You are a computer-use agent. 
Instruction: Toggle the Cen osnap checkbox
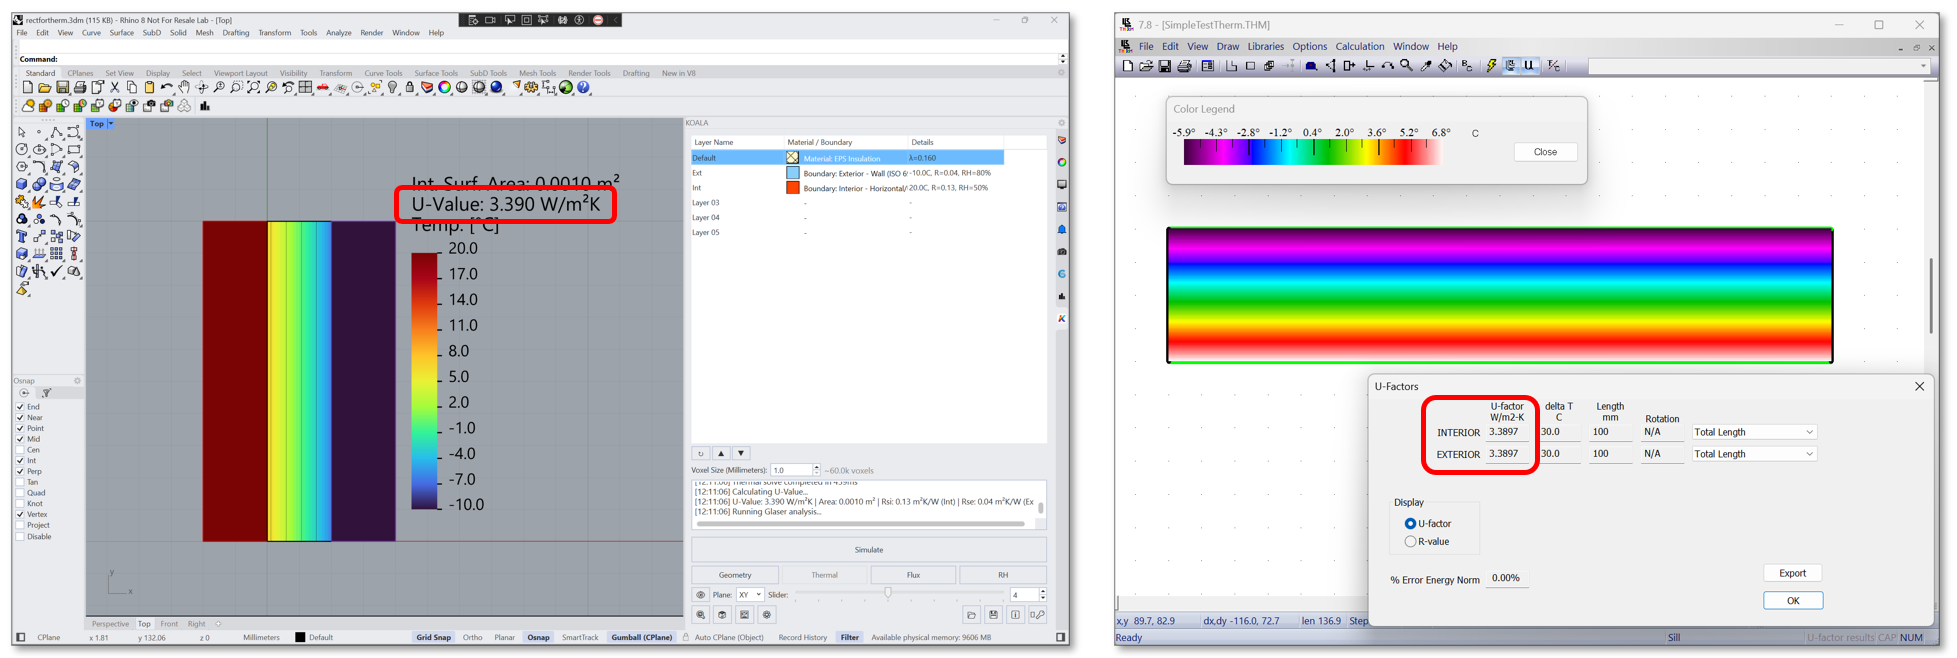(x=20, y=450)
